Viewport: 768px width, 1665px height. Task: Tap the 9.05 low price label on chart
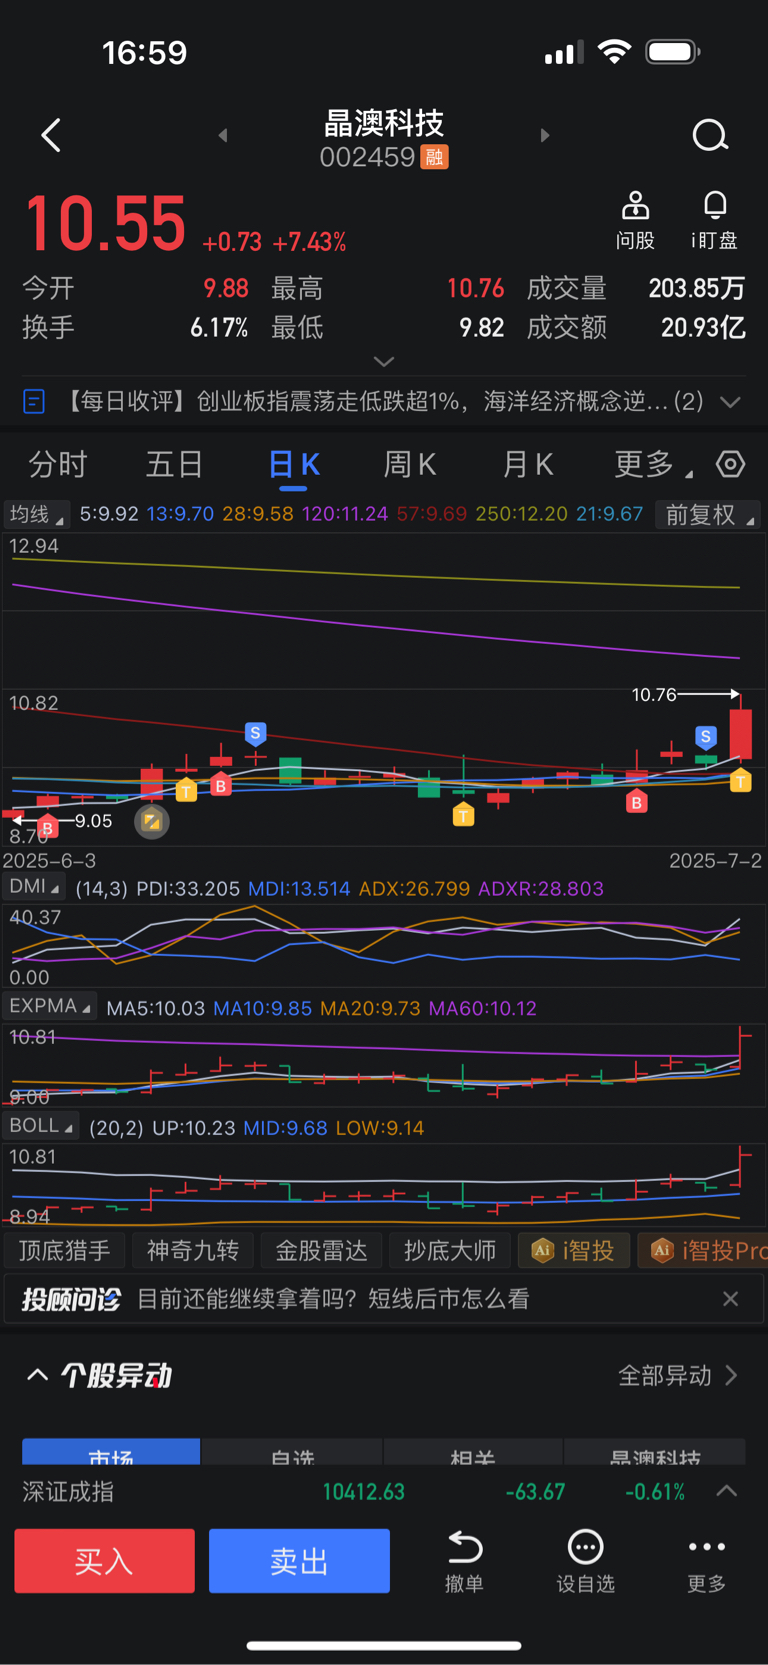click(93, 821)
